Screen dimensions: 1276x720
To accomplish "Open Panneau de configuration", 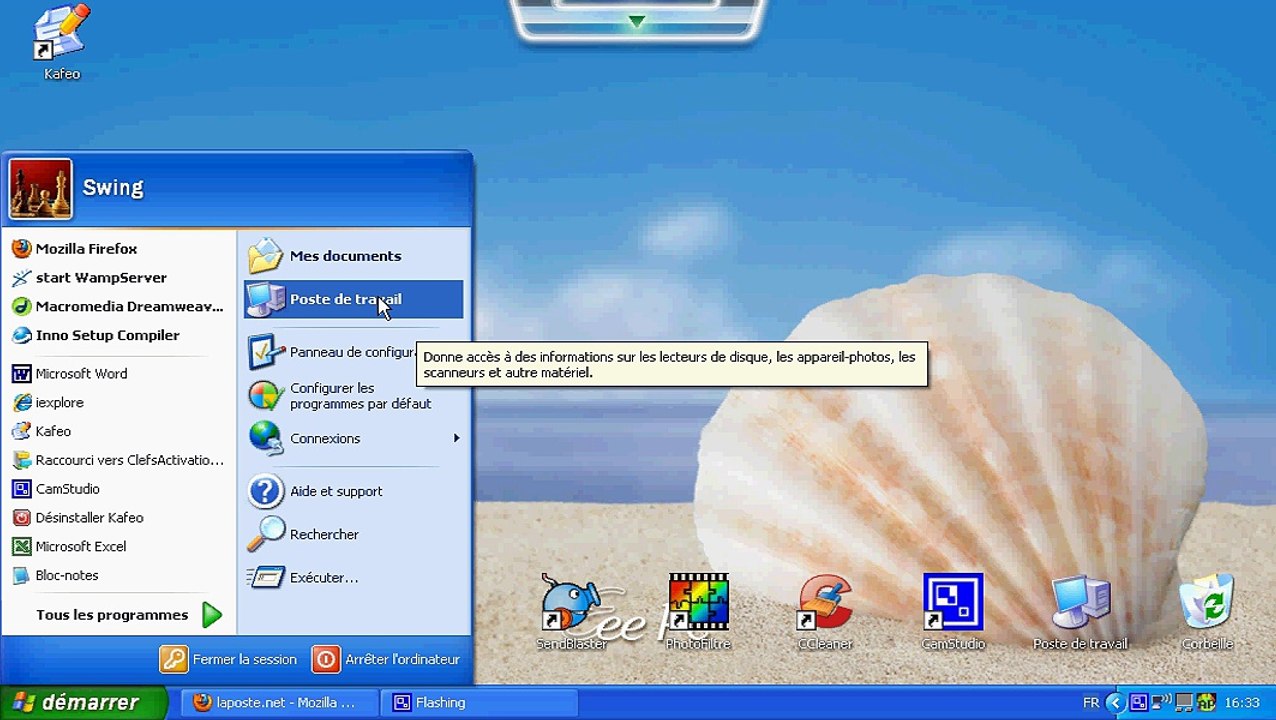I will tap(331, 352).
